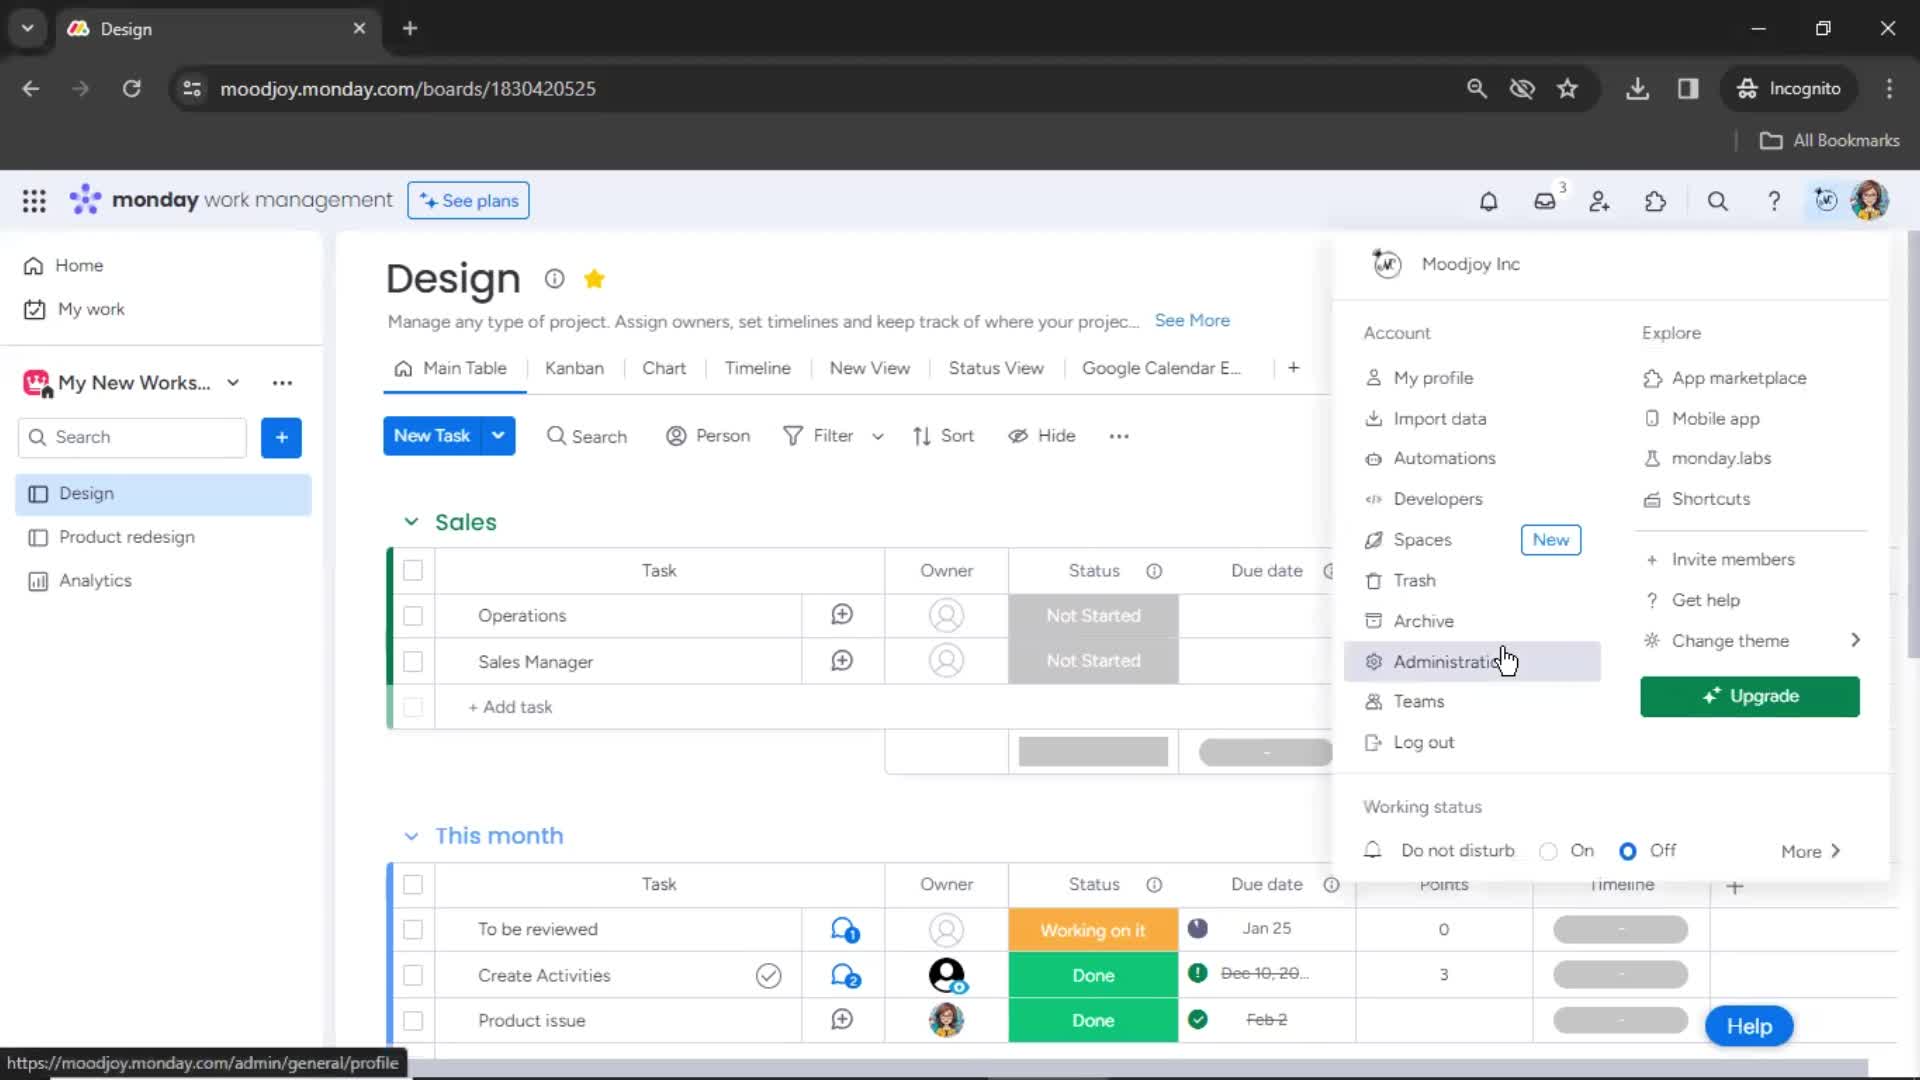This screenshot has width=1920, height=1080.
Task: Click the sidebar Search input field
Action: 132,437
